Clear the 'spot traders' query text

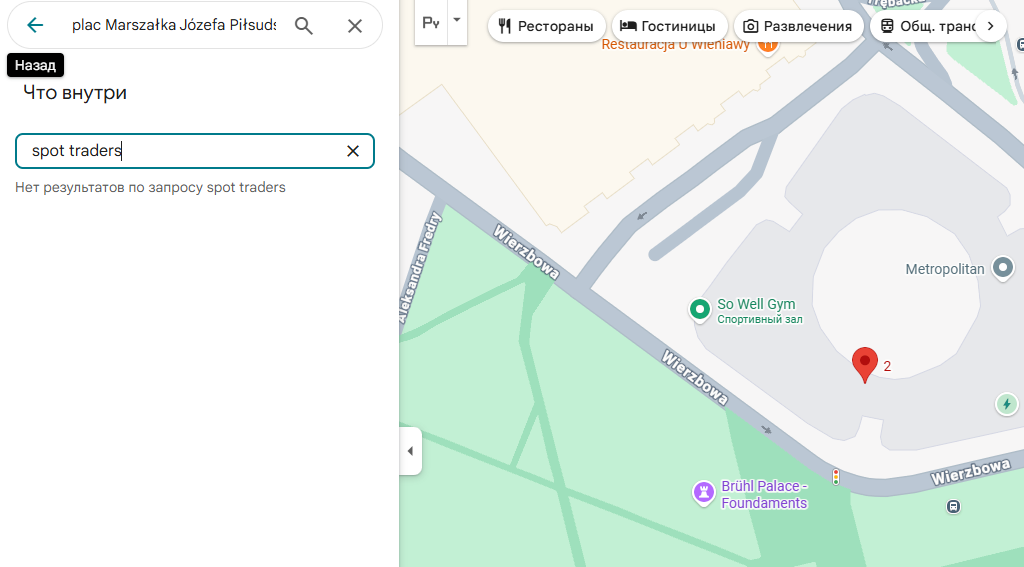pyautogui.click(x=353, y=151)
